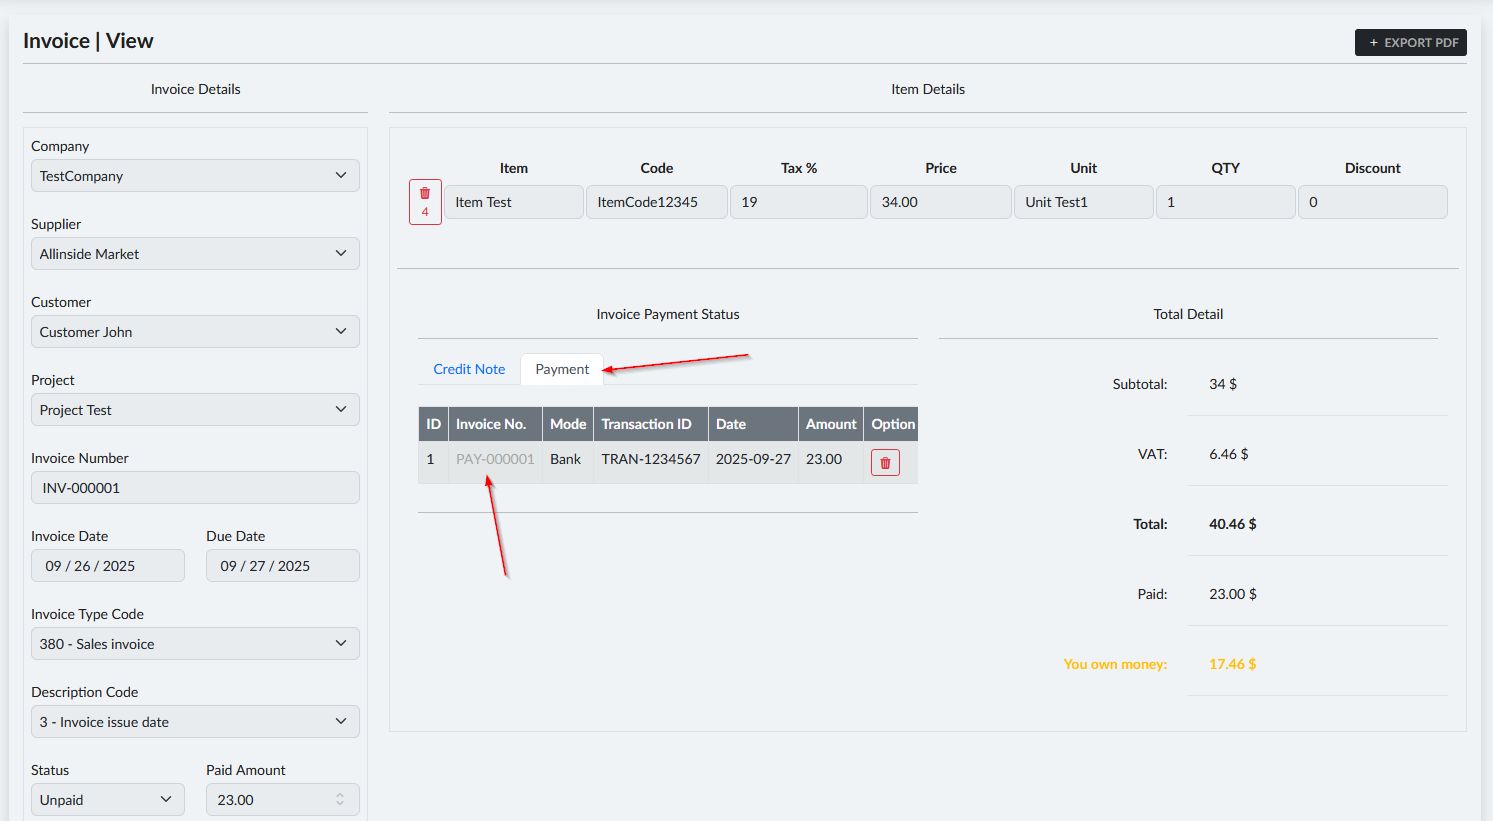
Task: Click the PAY-000001 invoice number link
Action: click(495, 459)
